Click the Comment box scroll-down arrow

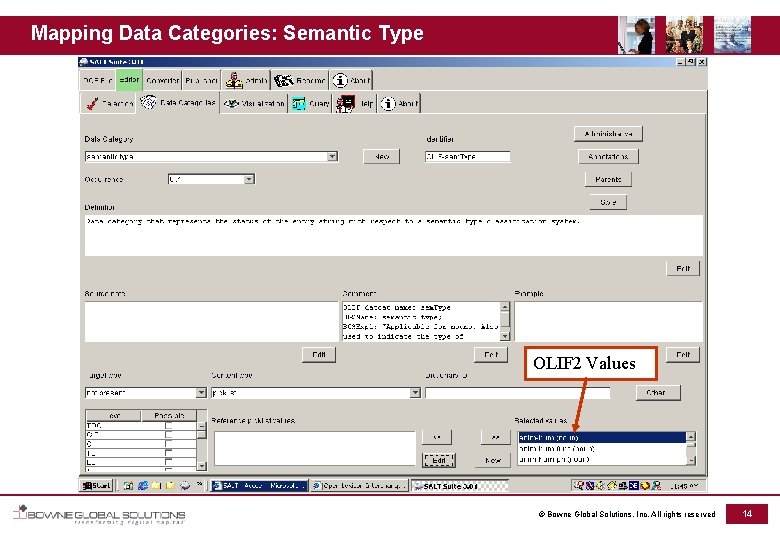click(x=504, y=337)
